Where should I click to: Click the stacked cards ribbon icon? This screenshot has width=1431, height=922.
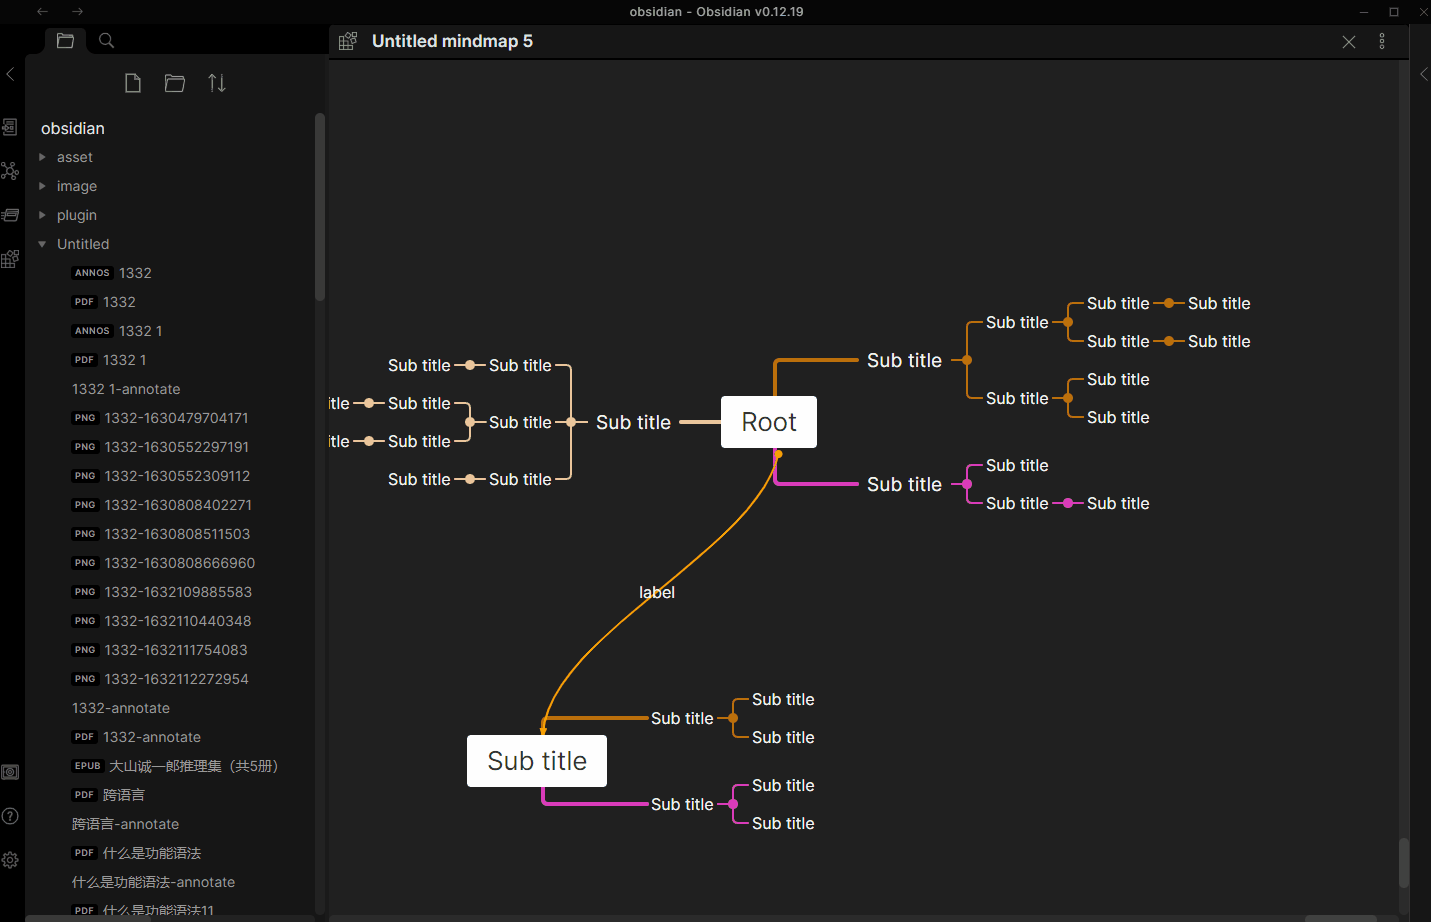click(10, 215)
